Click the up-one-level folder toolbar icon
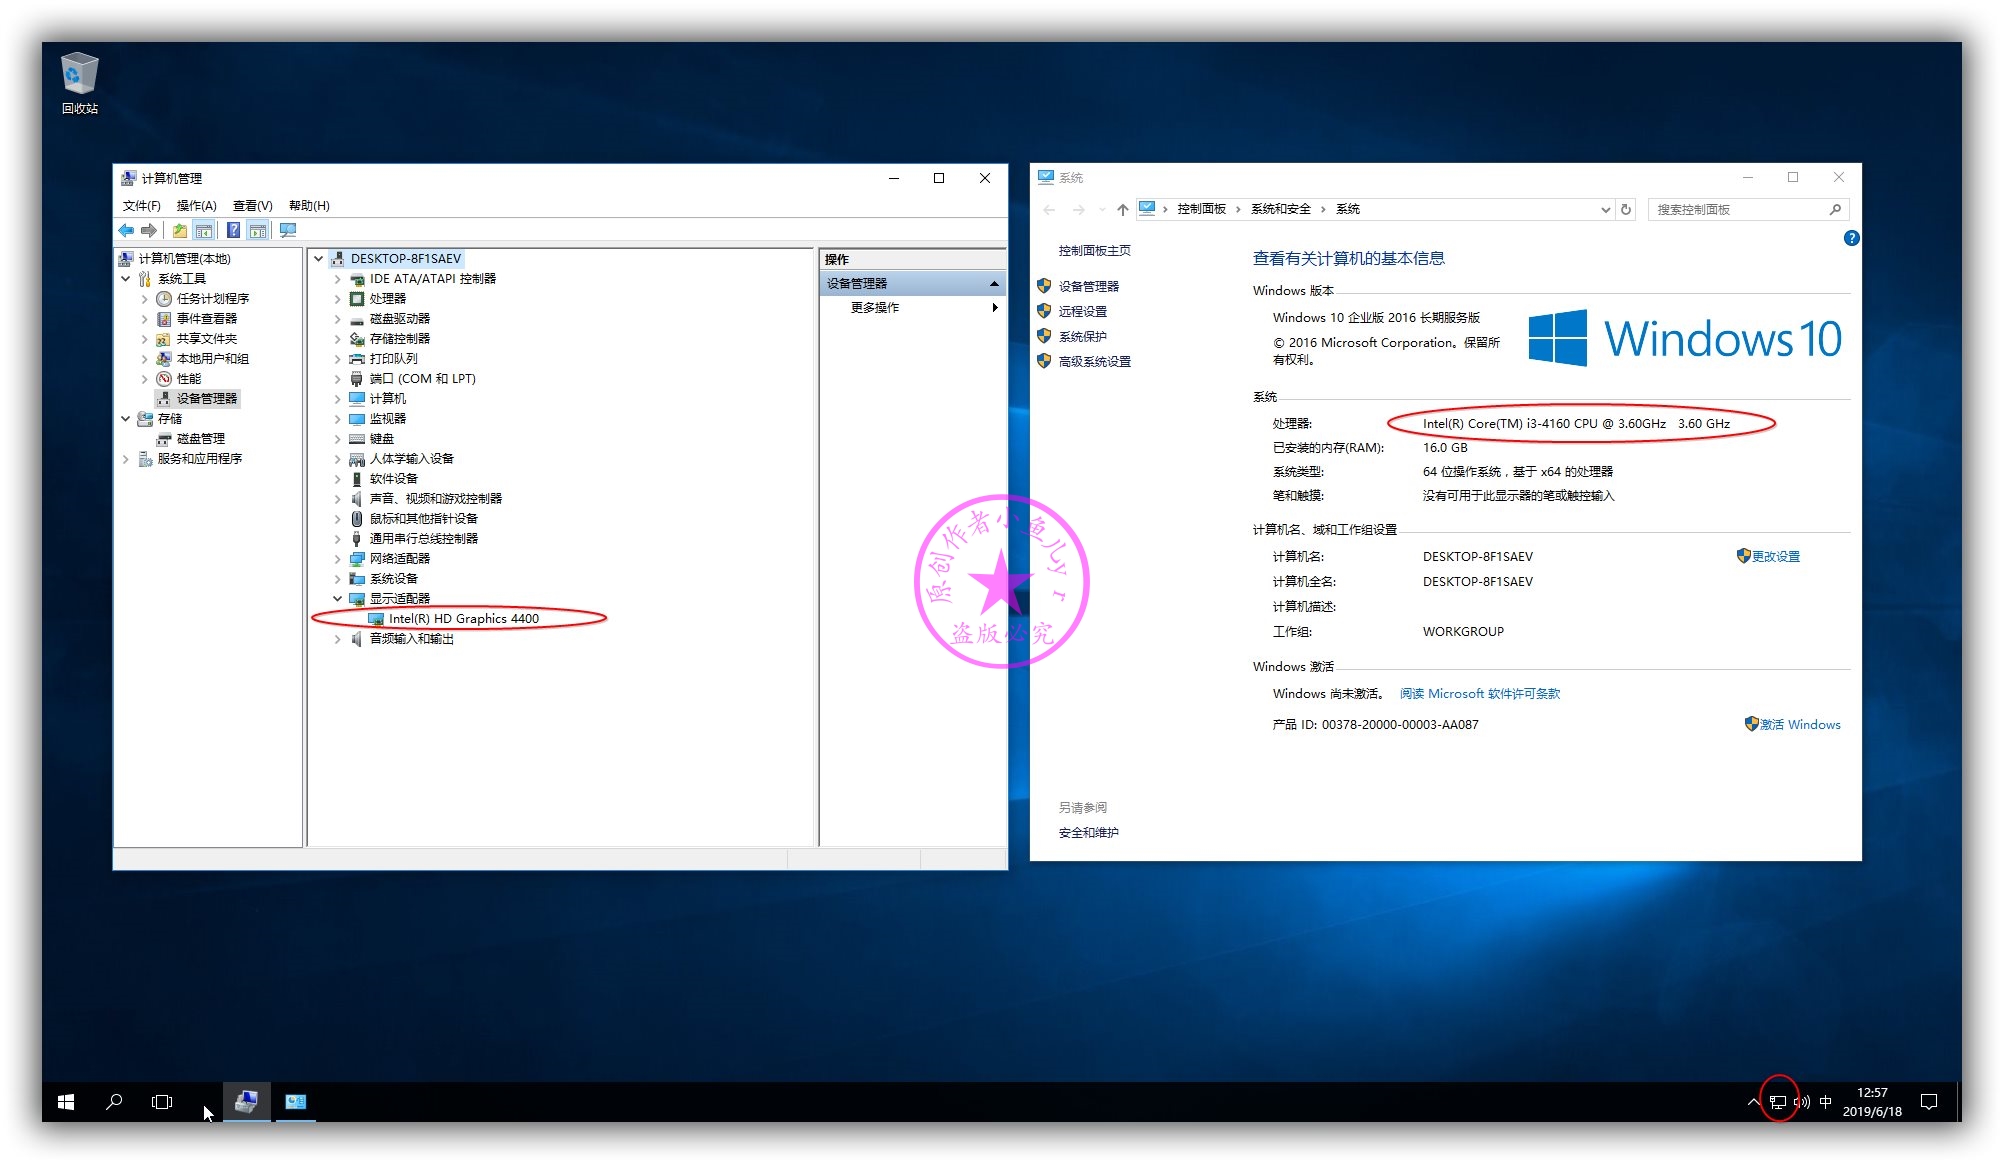 click(180, 231)
